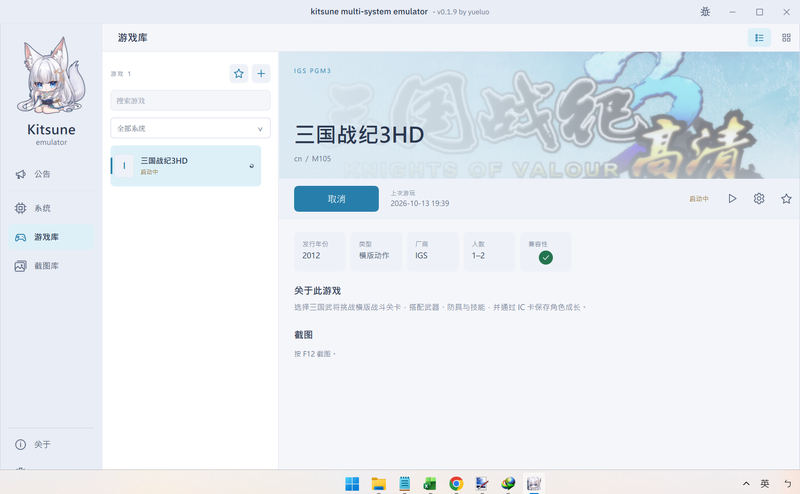Click the 公告 megaphone icon
This screenshot has height=494, width=800.
pyautogui.click(x=20, y=175)
